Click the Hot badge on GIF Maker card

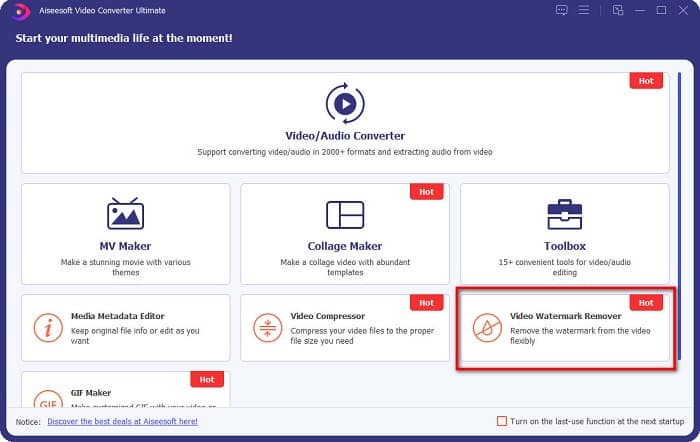pyautogui.click(x=207, y=379)
